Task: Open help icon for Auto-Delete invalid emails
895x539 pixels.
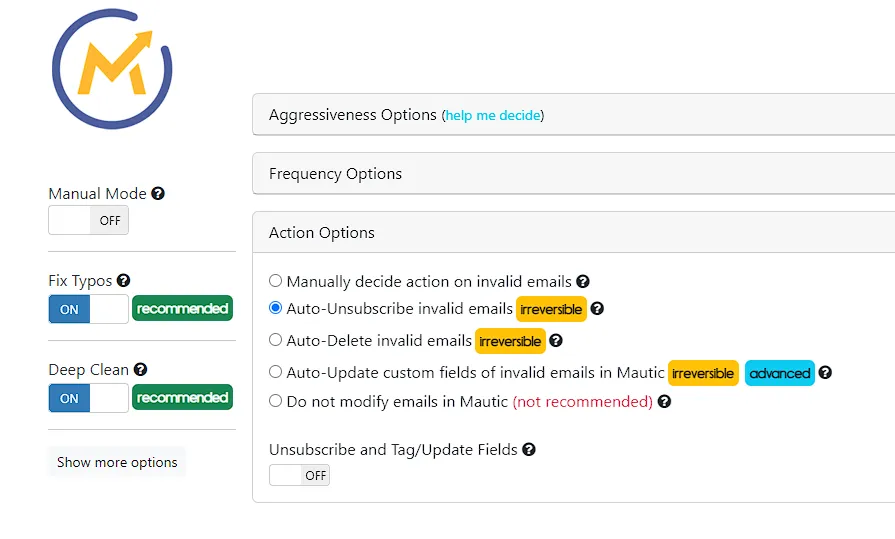Action: coord(556,341)
